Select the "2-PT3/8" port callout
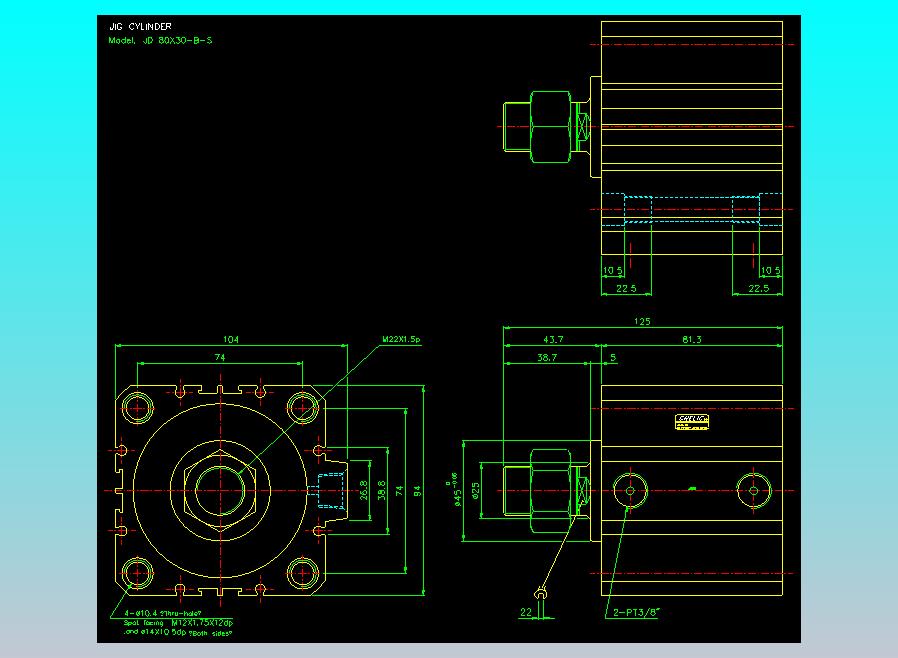This screenshot has height=658, width=898. coord(636,612)
